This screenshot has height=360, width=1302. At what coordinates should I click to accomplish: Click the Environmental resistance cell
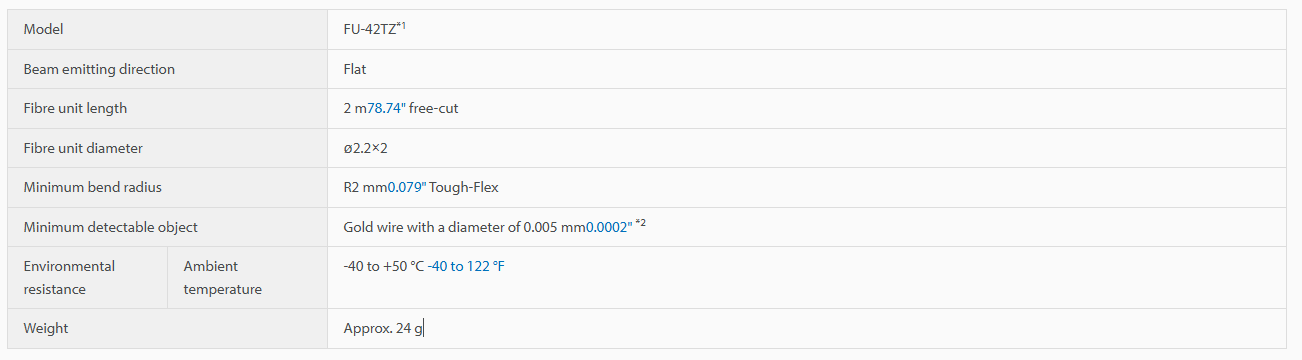coord(88,277)
